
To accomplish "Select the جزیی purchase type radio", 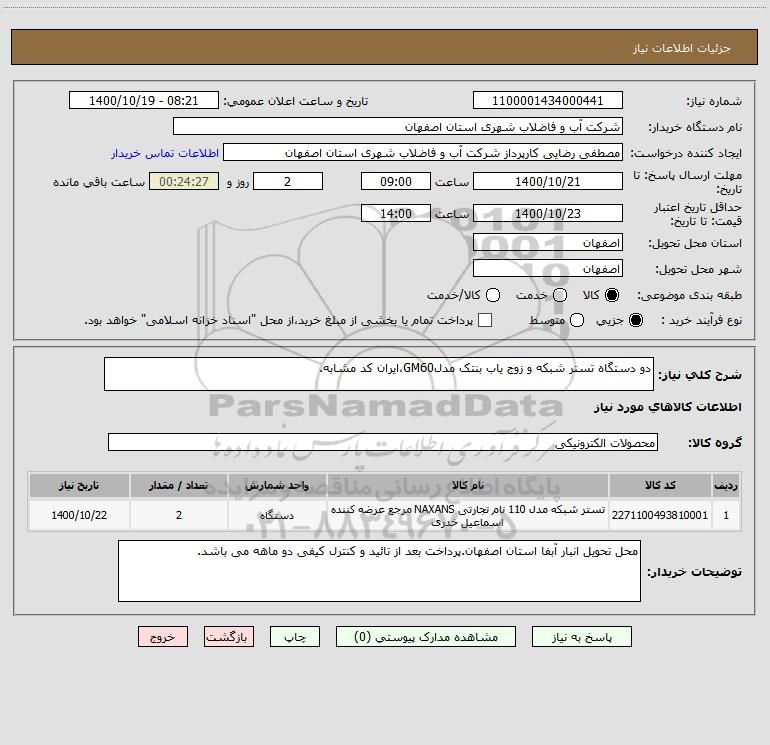I will [635, 320].
